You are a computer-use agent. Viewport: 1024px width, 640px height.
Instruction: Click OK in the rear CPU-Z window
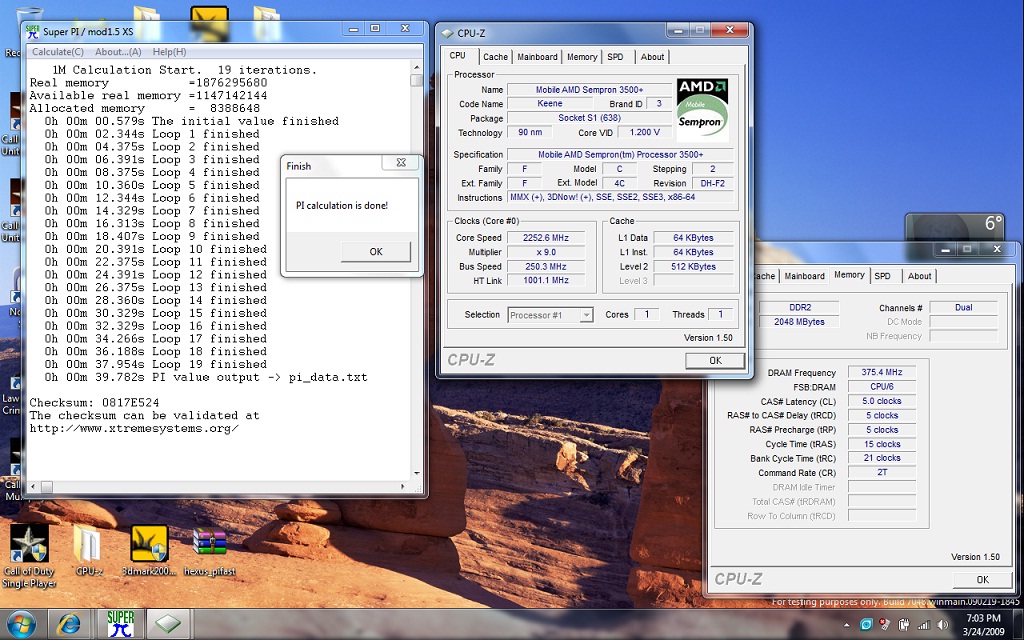pos(982,579)
